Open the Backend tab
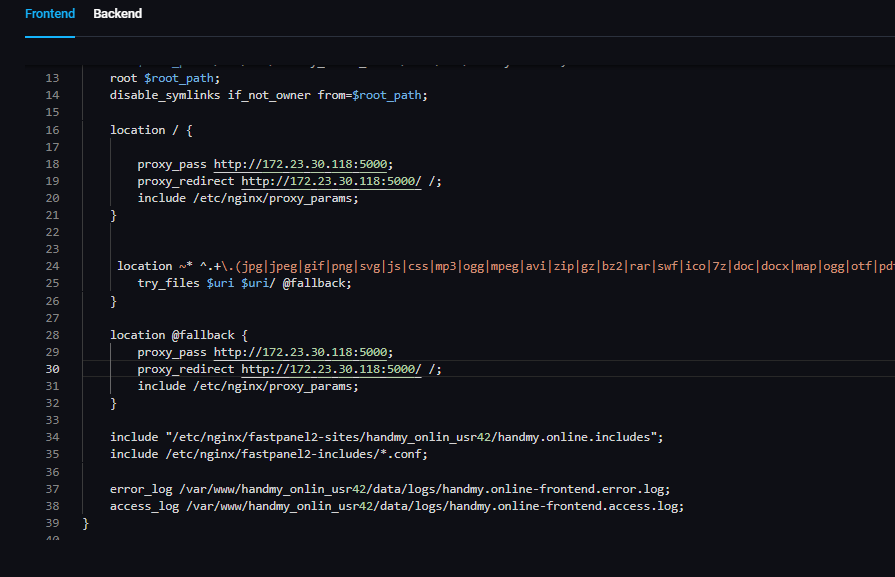This screenshot has width=895, height=577. (x=118, y=14)
